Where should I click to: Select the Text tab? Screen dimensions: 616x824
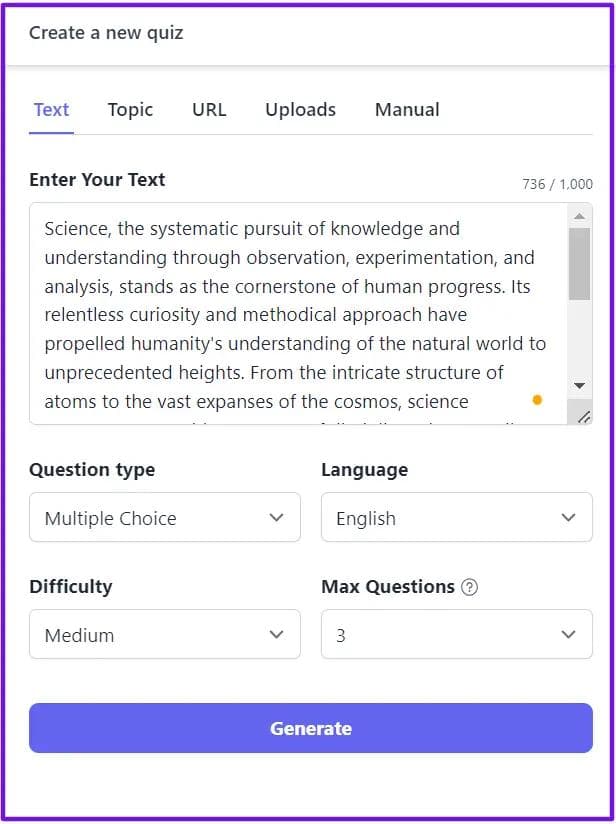click(52, 109)
